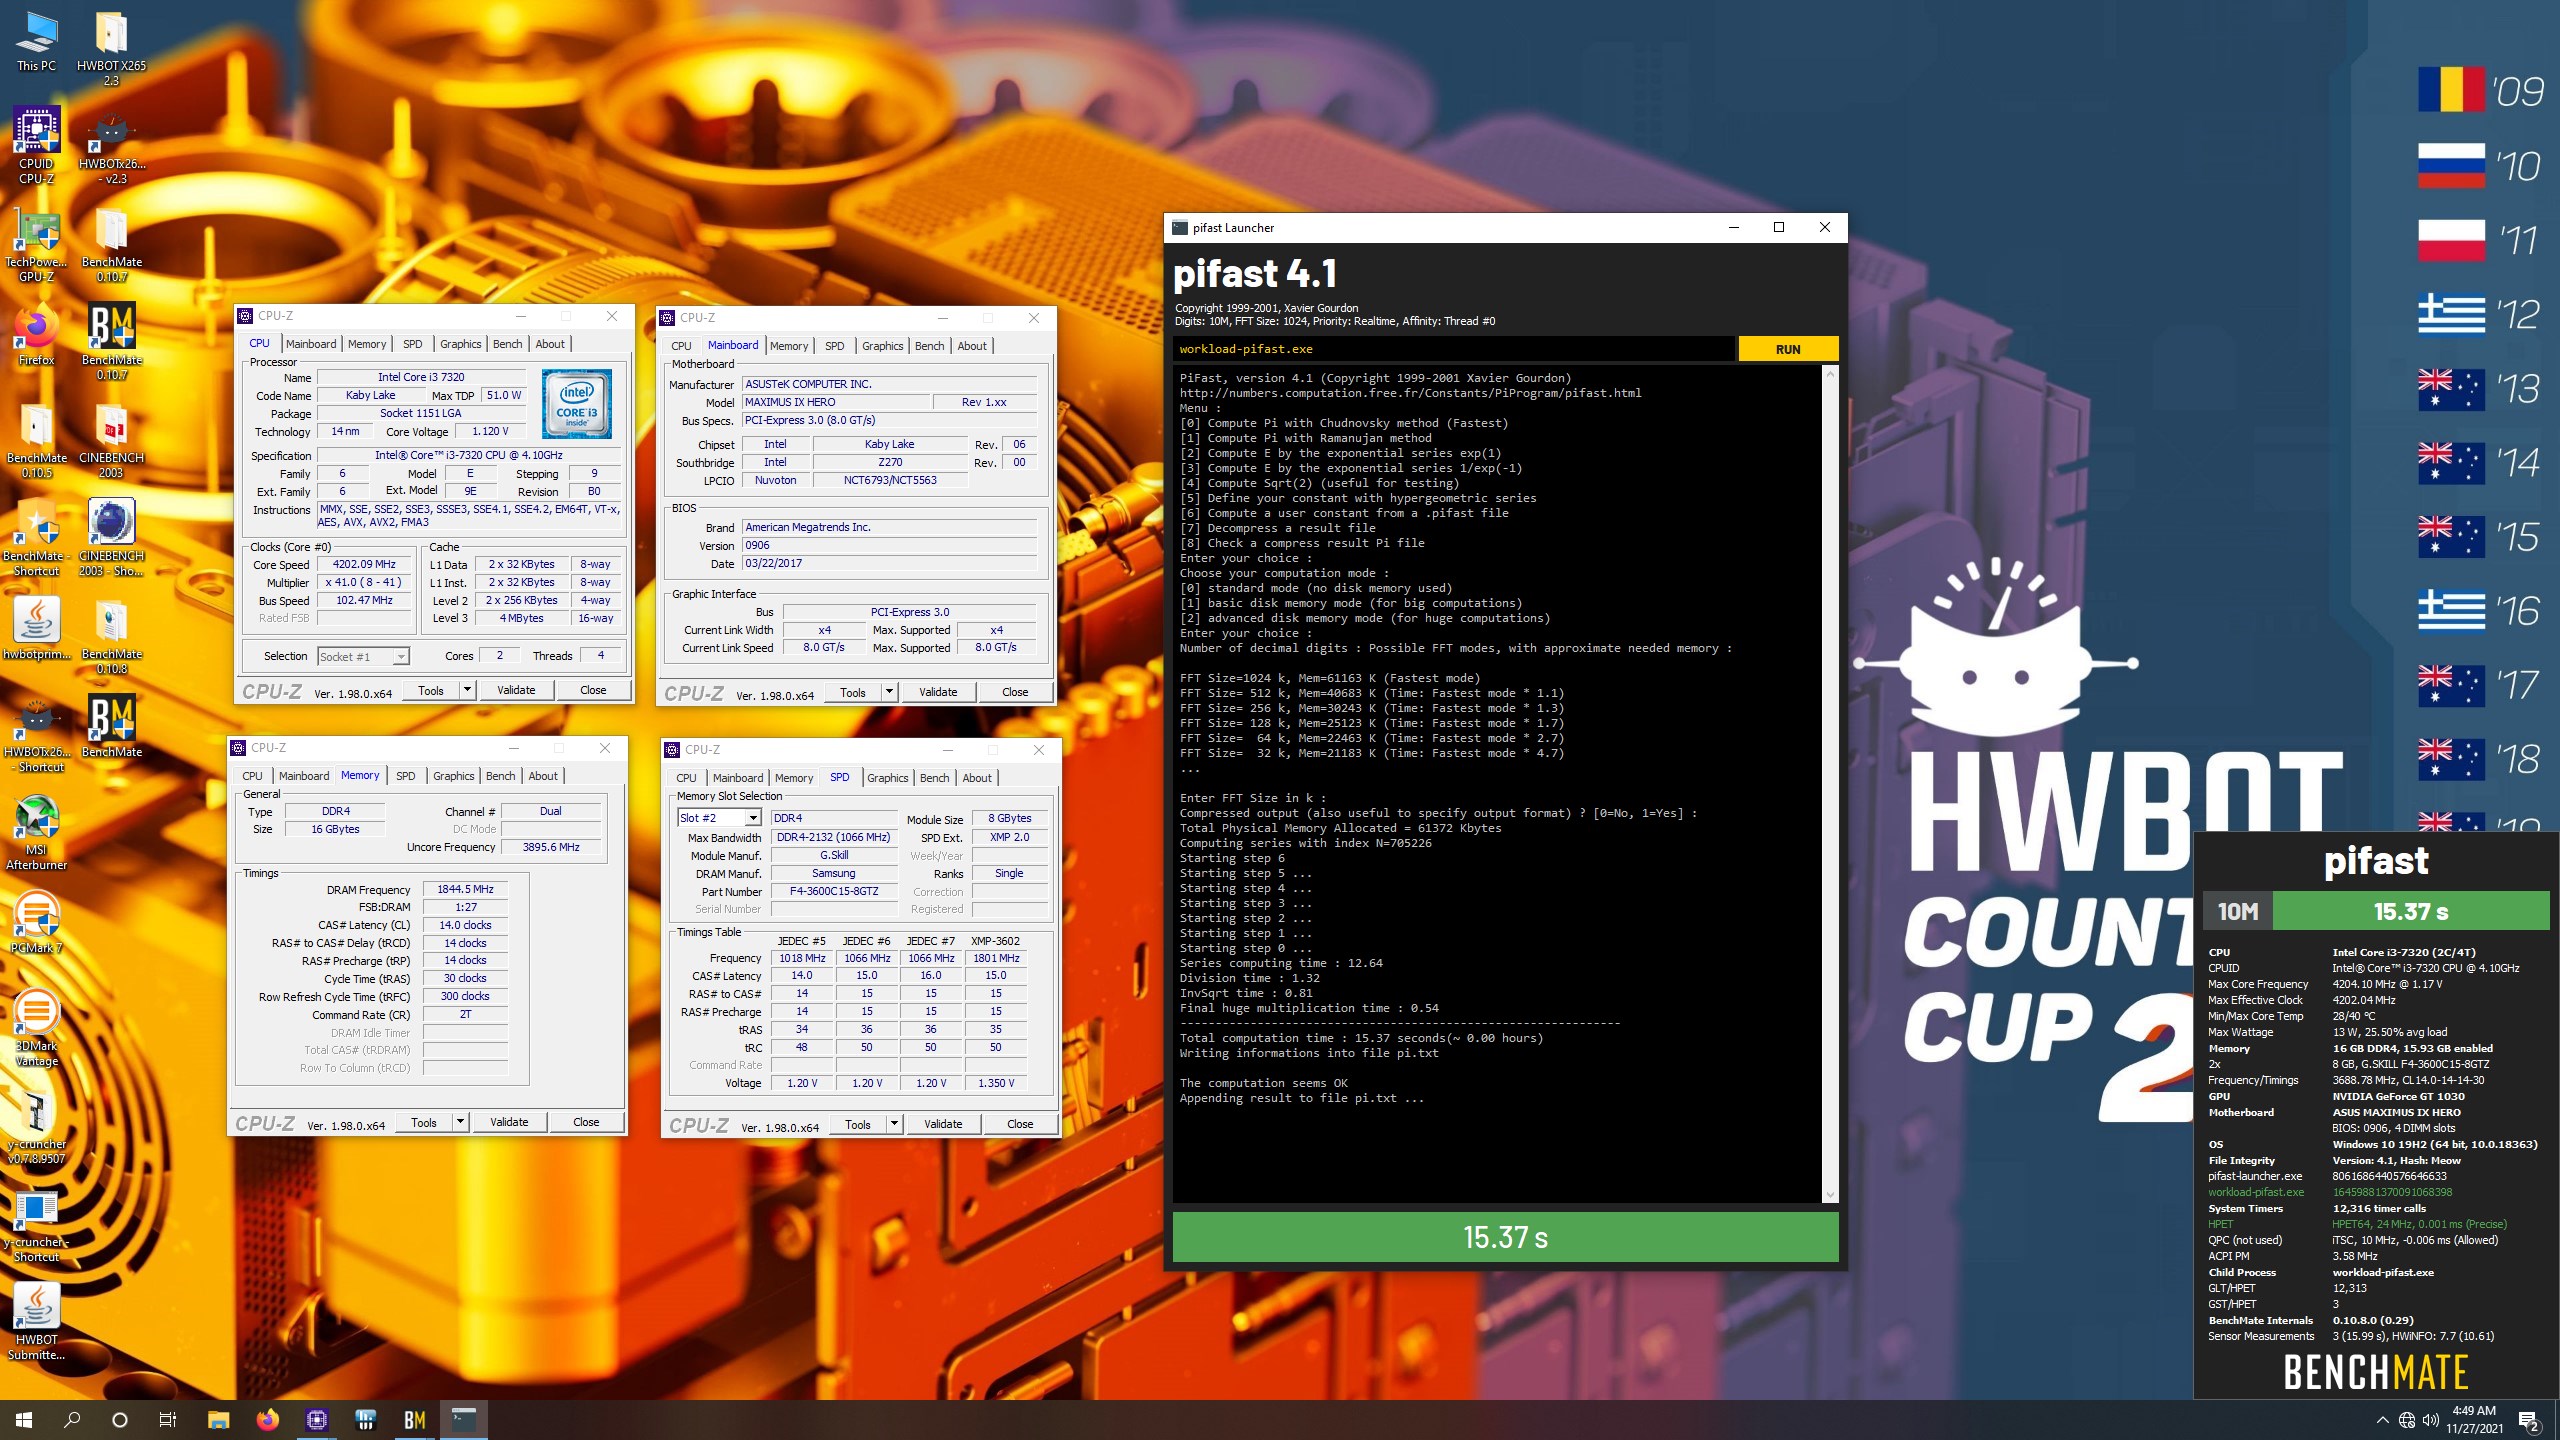Open y-cruncher - Shortcut desktop icon
Viewport: 2560px width, 1440px height.
[x=37, y=1224]
